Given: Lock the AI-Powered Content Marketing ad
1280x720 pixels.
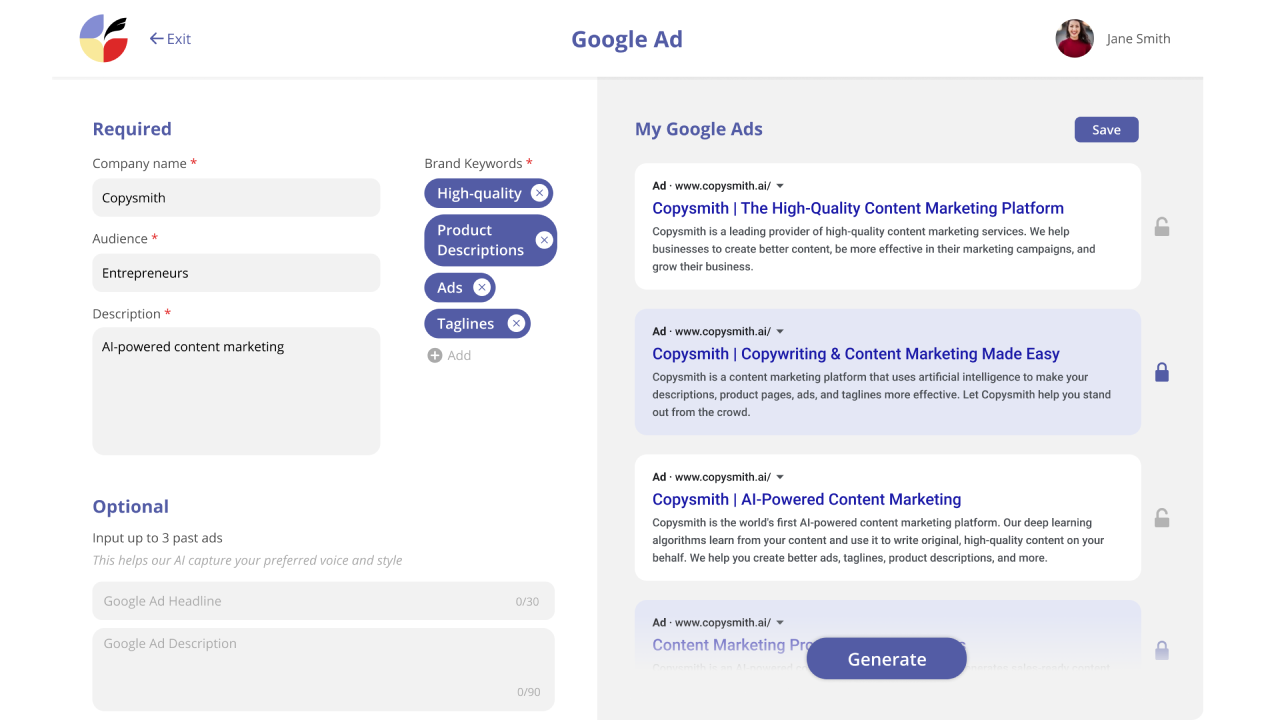Looking at the screenshot, I should pos(1161,518).
